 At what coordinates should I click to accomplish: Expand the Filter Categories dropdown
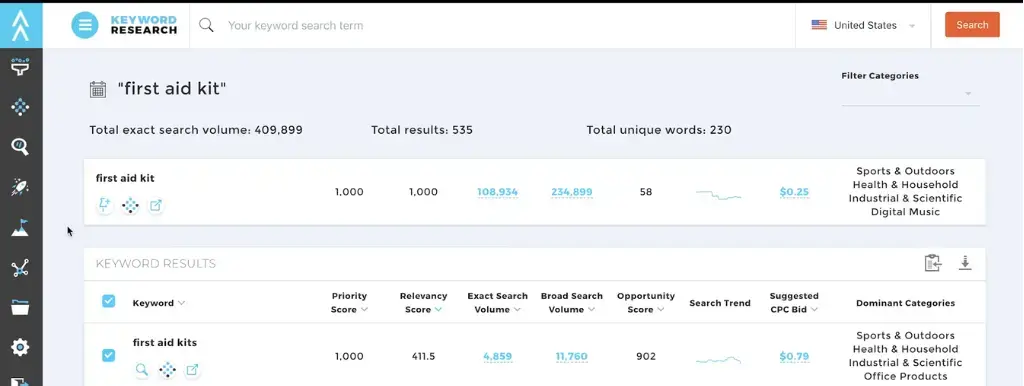click(x=910, y=94)
